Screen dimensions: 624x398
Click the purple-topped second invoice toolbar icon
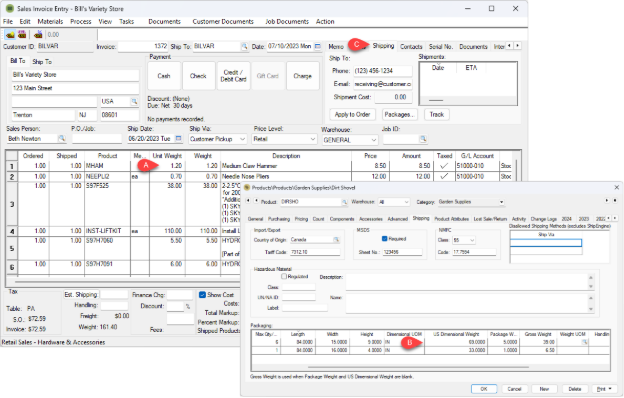22,35
